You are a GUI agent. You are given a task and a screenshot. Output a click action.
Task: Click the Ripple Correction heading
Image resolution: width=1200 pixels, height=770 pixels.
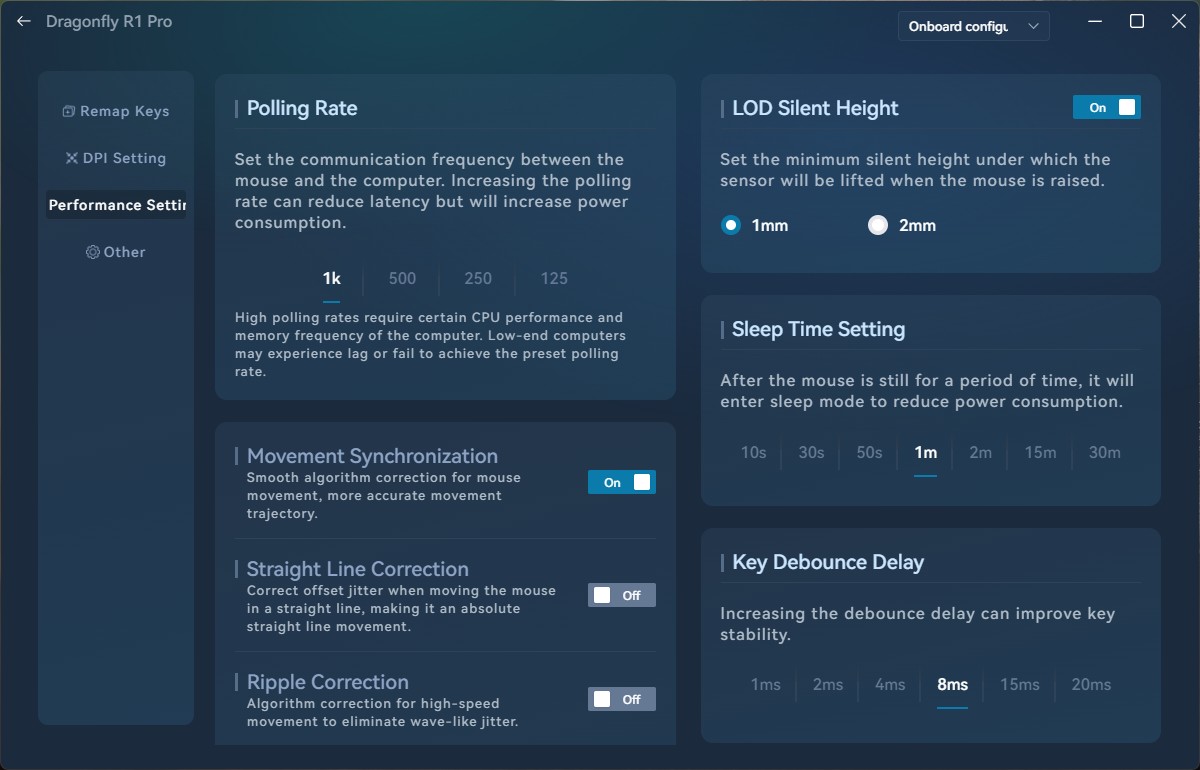[x=328, y=682]
